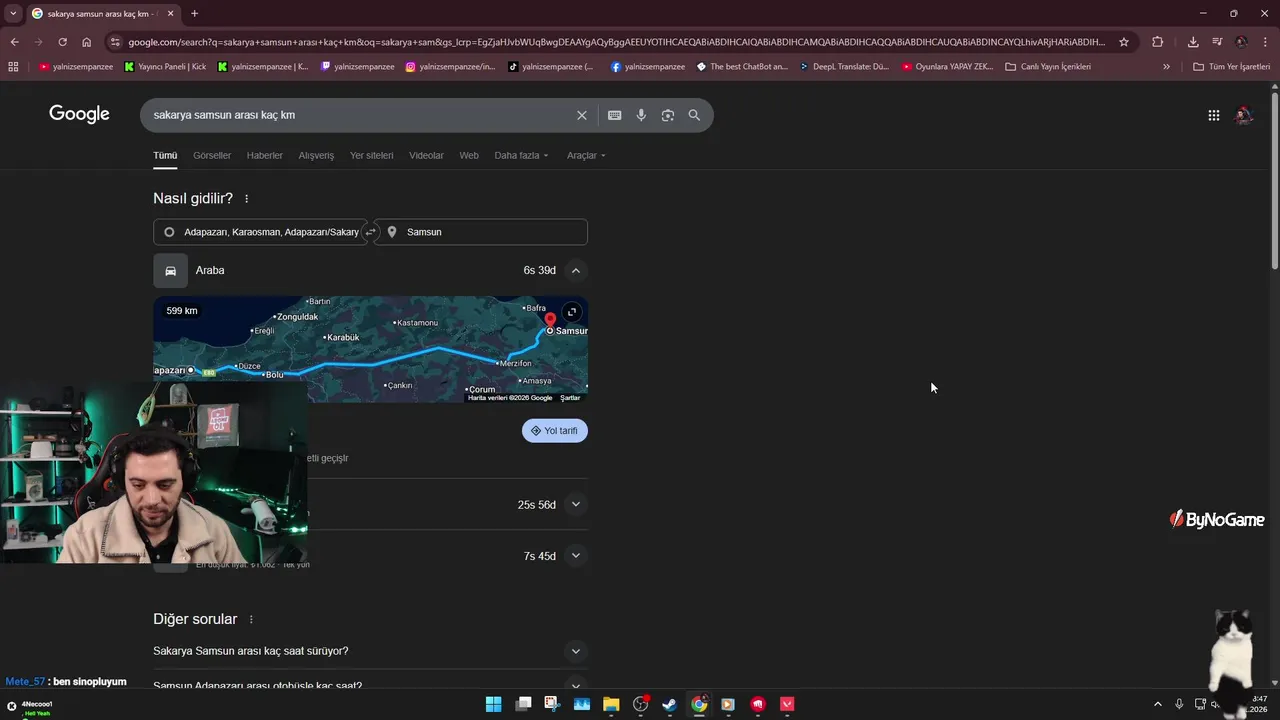Expand the 25s 56d travel option
The width and height of the screenshot is (1280, 720).
point(575,505)
